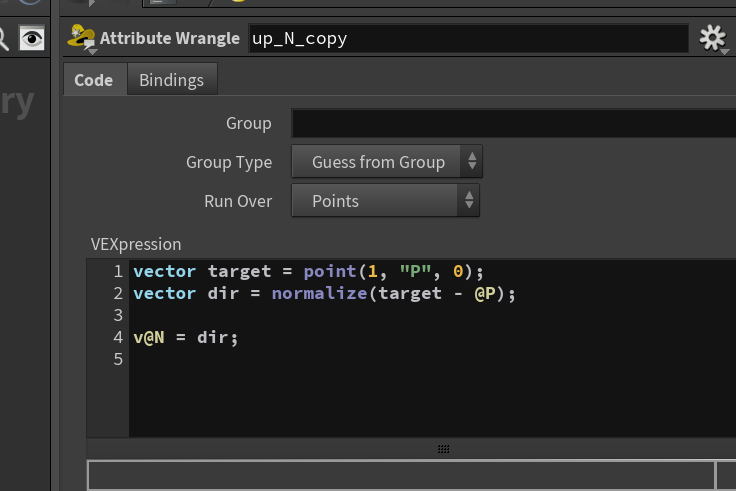Open the gear settings menu

coord(713,38)
